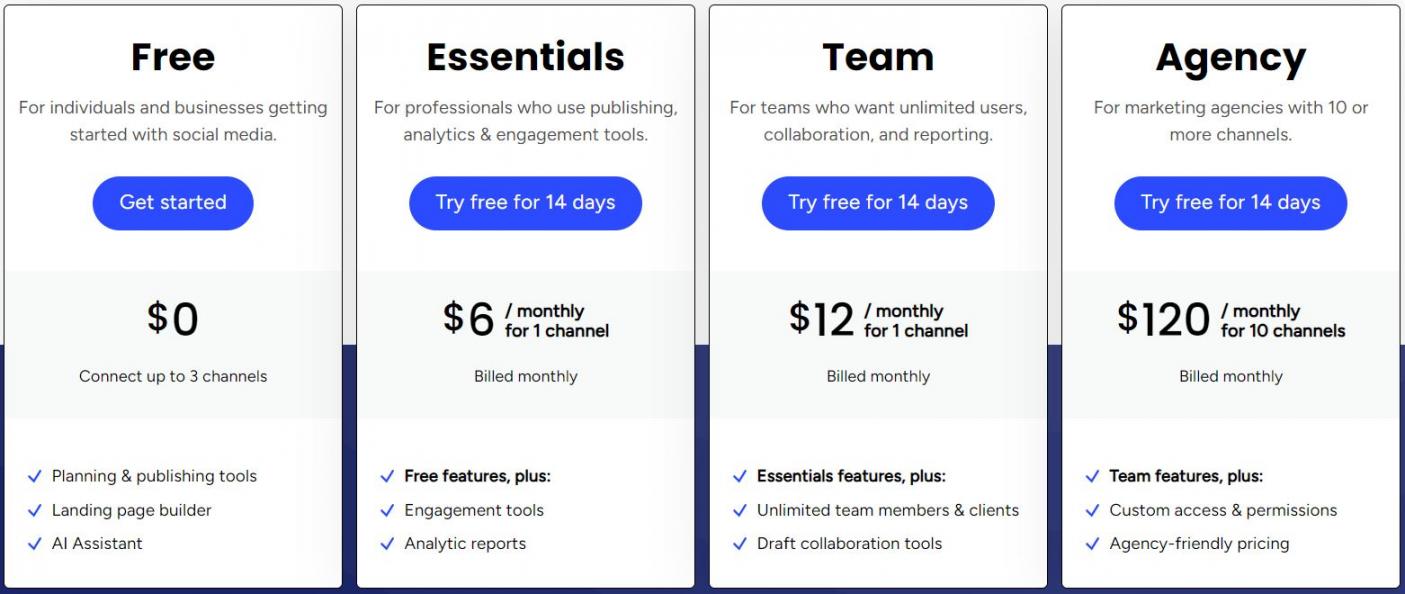Click checkmark next to AI Assistant
The image size is (1405, 594).
[35, 544]
